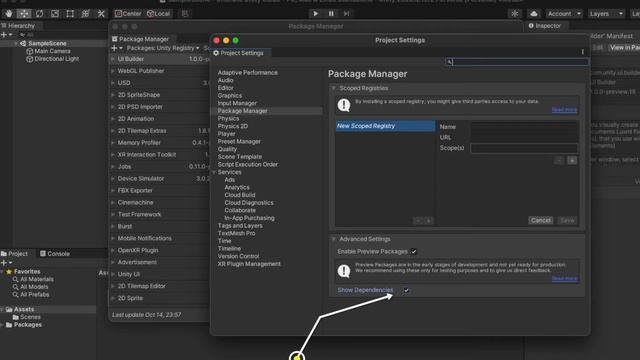The height and width of the screenshot is (360, 640).
Task: Select Player settings category
Action: coord(227,134)
